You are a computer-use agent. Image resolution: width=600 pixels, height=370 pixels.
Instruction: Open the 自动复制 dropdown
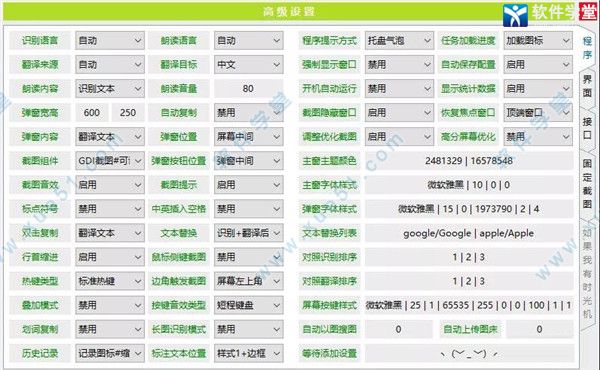(249, 113)
